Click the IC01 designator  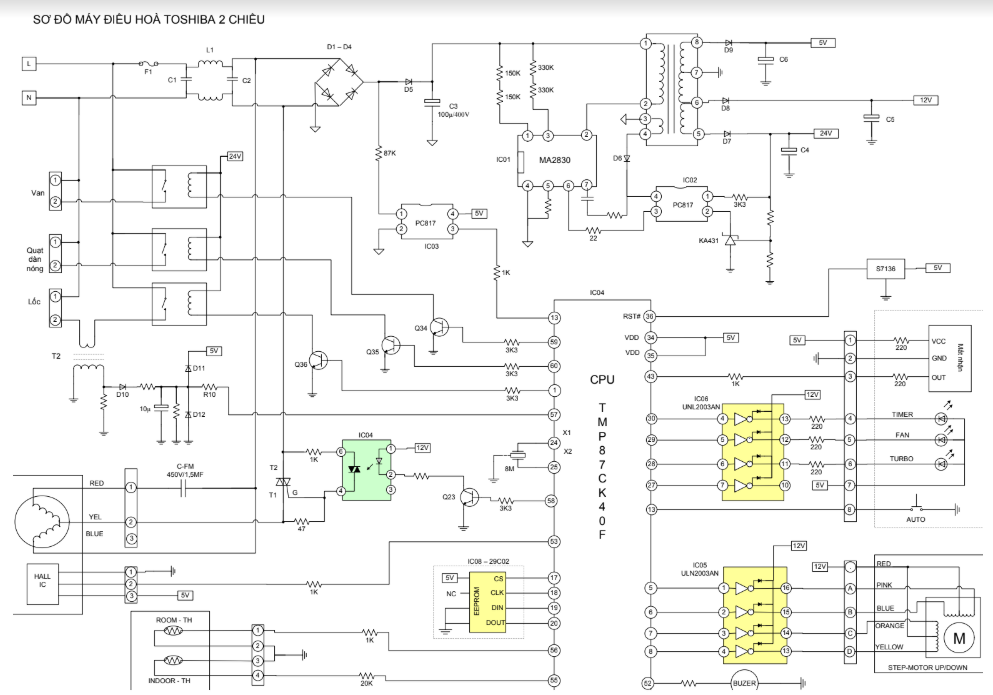pos(503,160)
